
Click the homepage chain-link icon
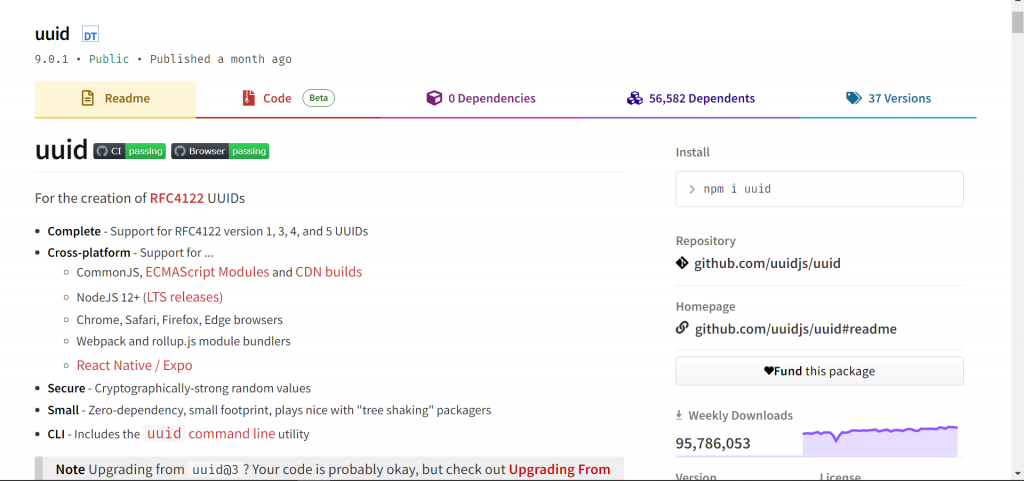683,328
